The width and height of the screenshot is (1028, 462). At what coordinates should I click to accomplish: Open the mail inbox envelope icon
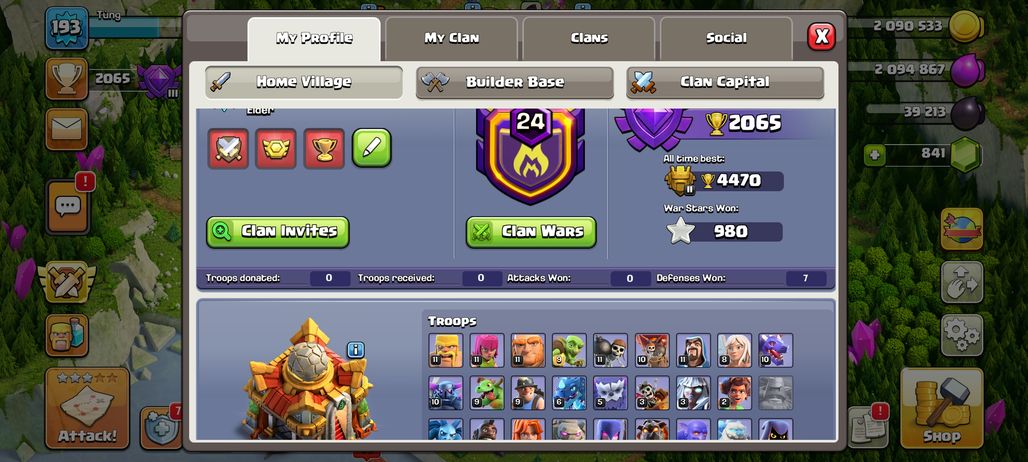(66, 129)
